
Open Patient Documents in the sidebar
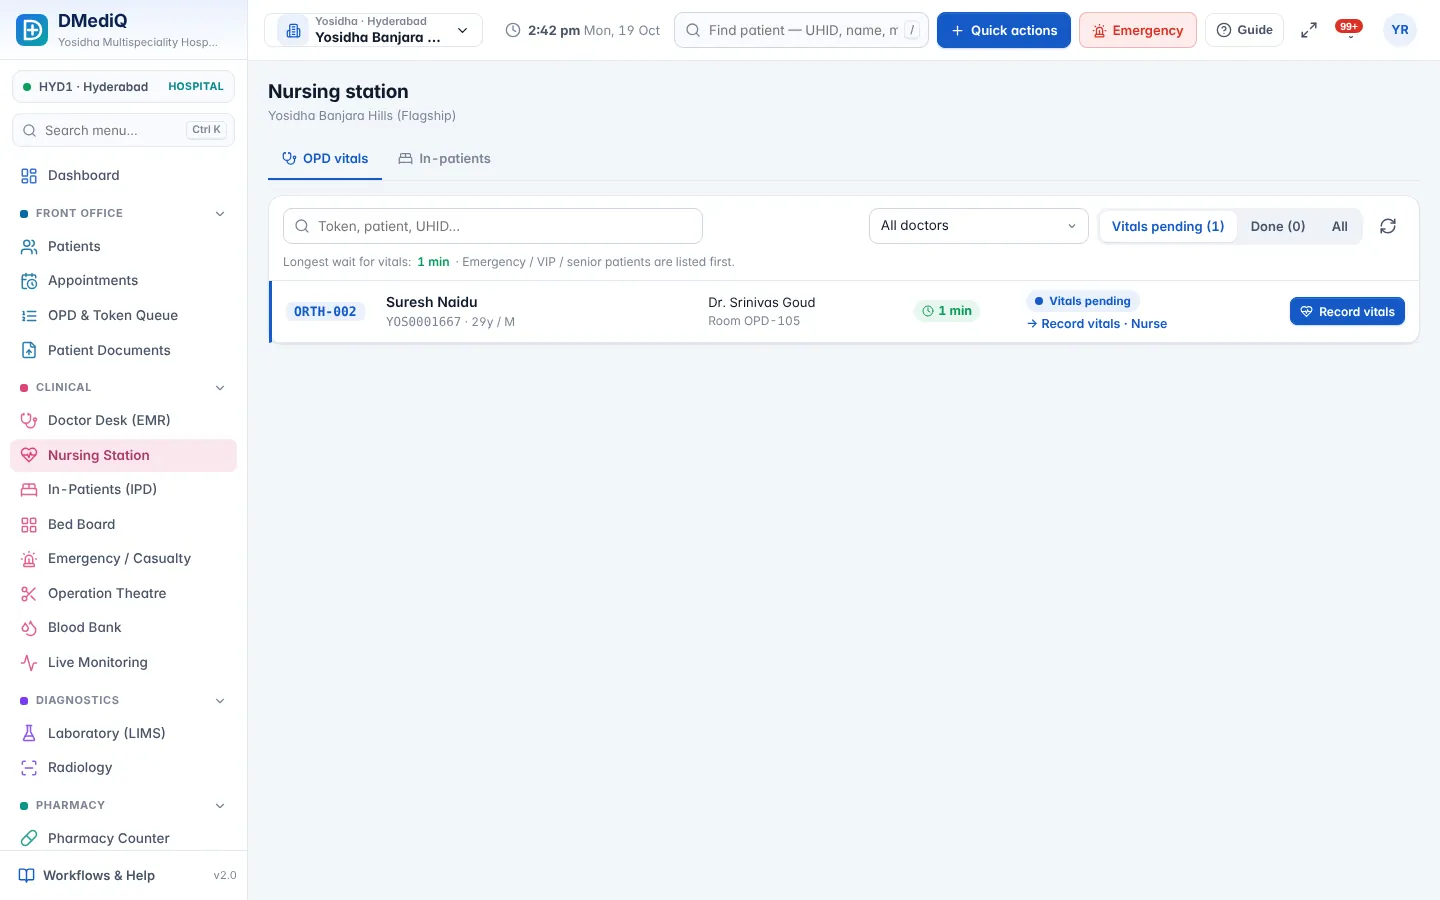pyautogui.click(x=123, y=350)
